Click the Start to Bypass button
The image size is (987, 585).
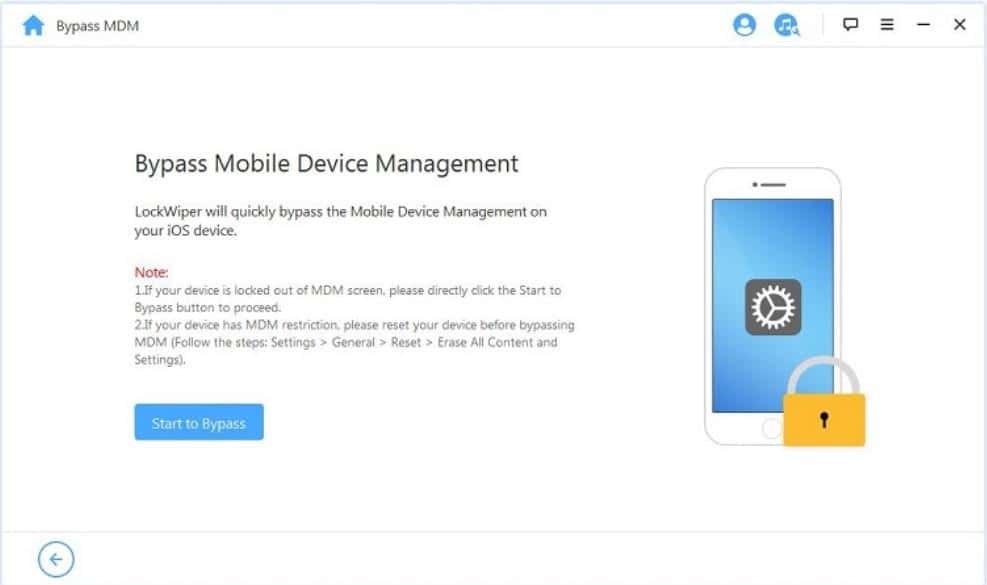click(x=199, y=422)
